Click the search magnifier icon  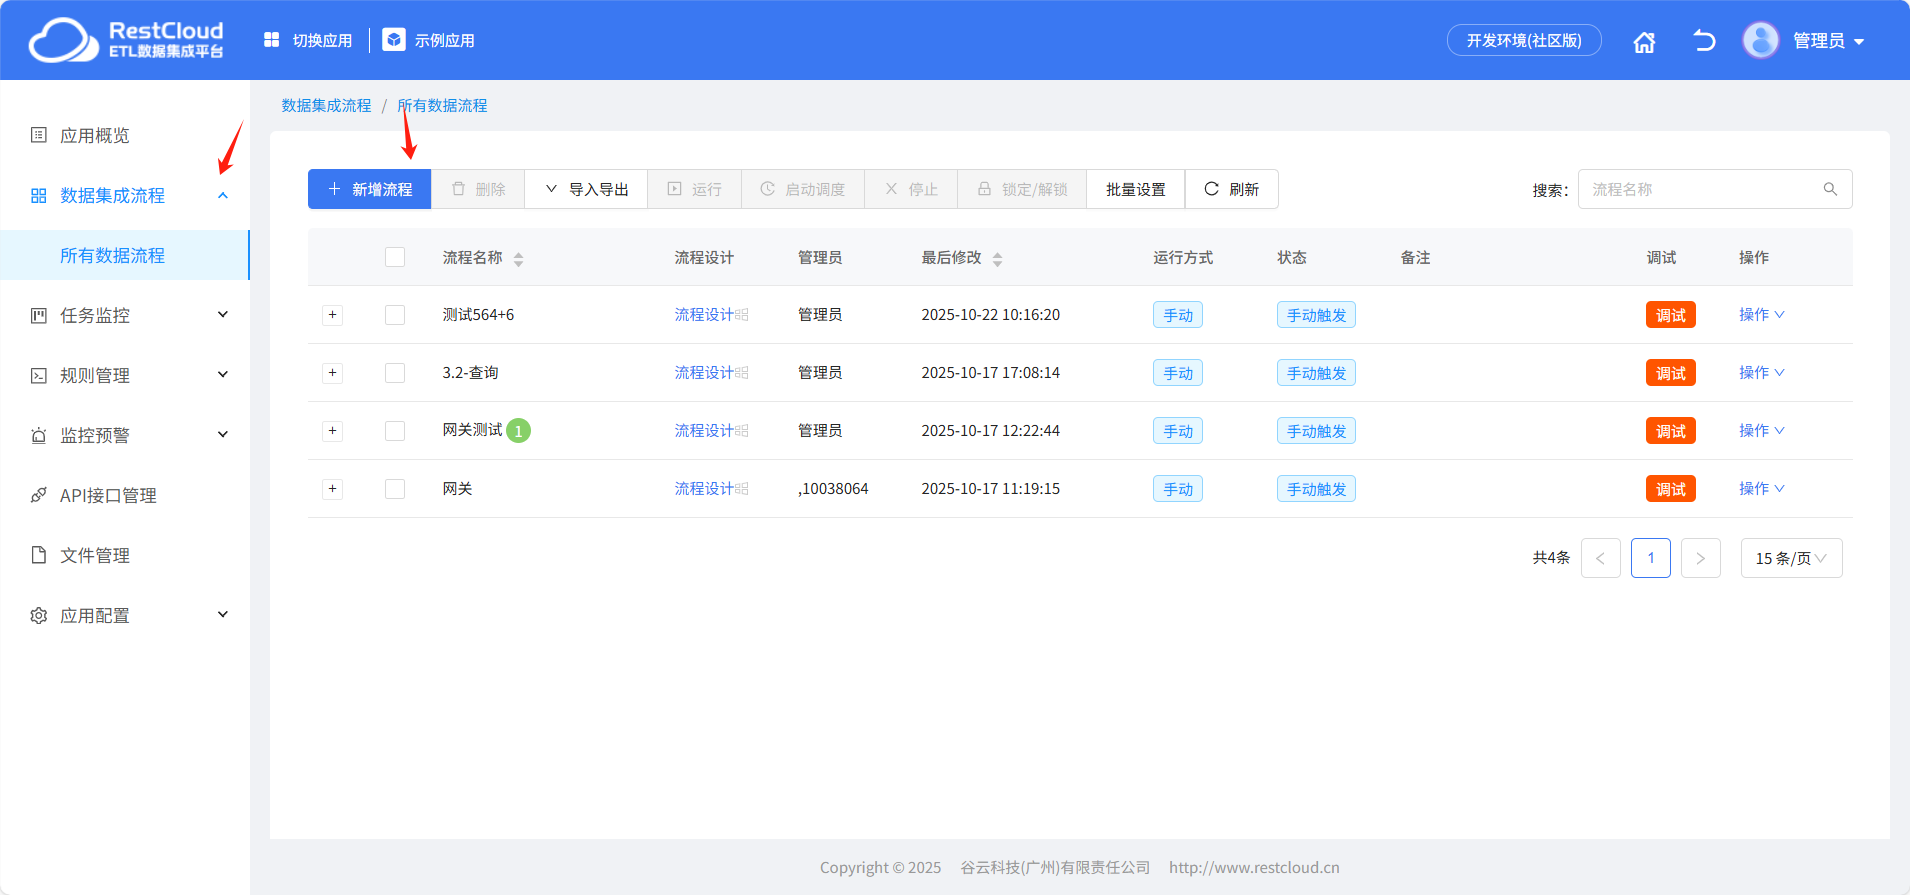[1830, 189]
